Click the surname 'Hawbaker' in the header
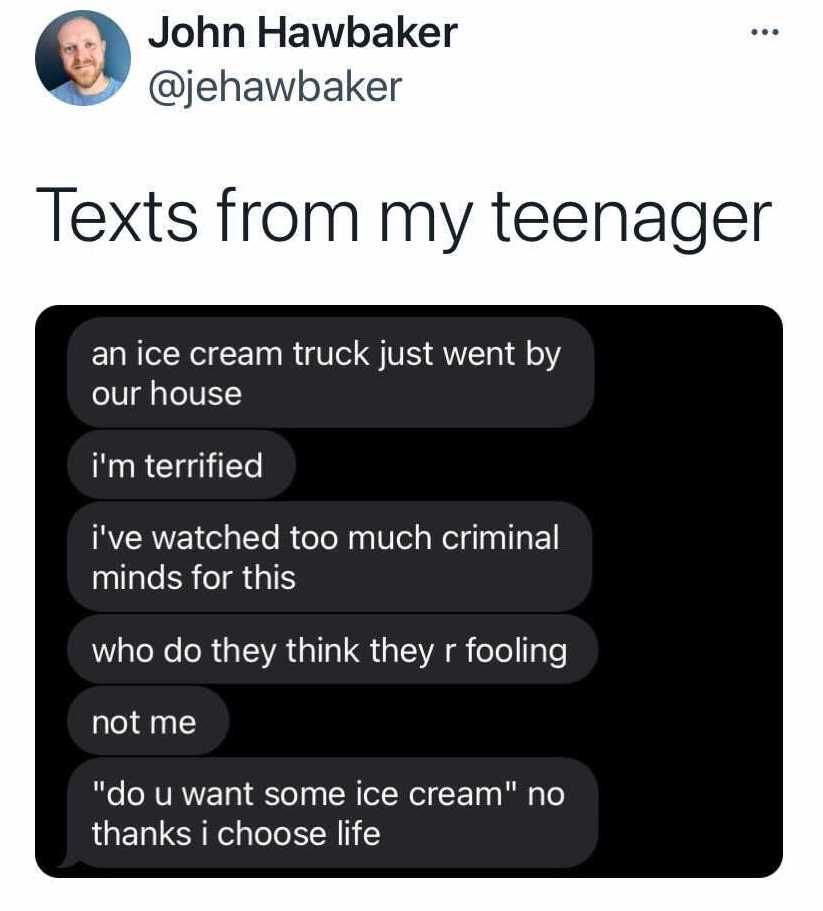 point(357,33)
